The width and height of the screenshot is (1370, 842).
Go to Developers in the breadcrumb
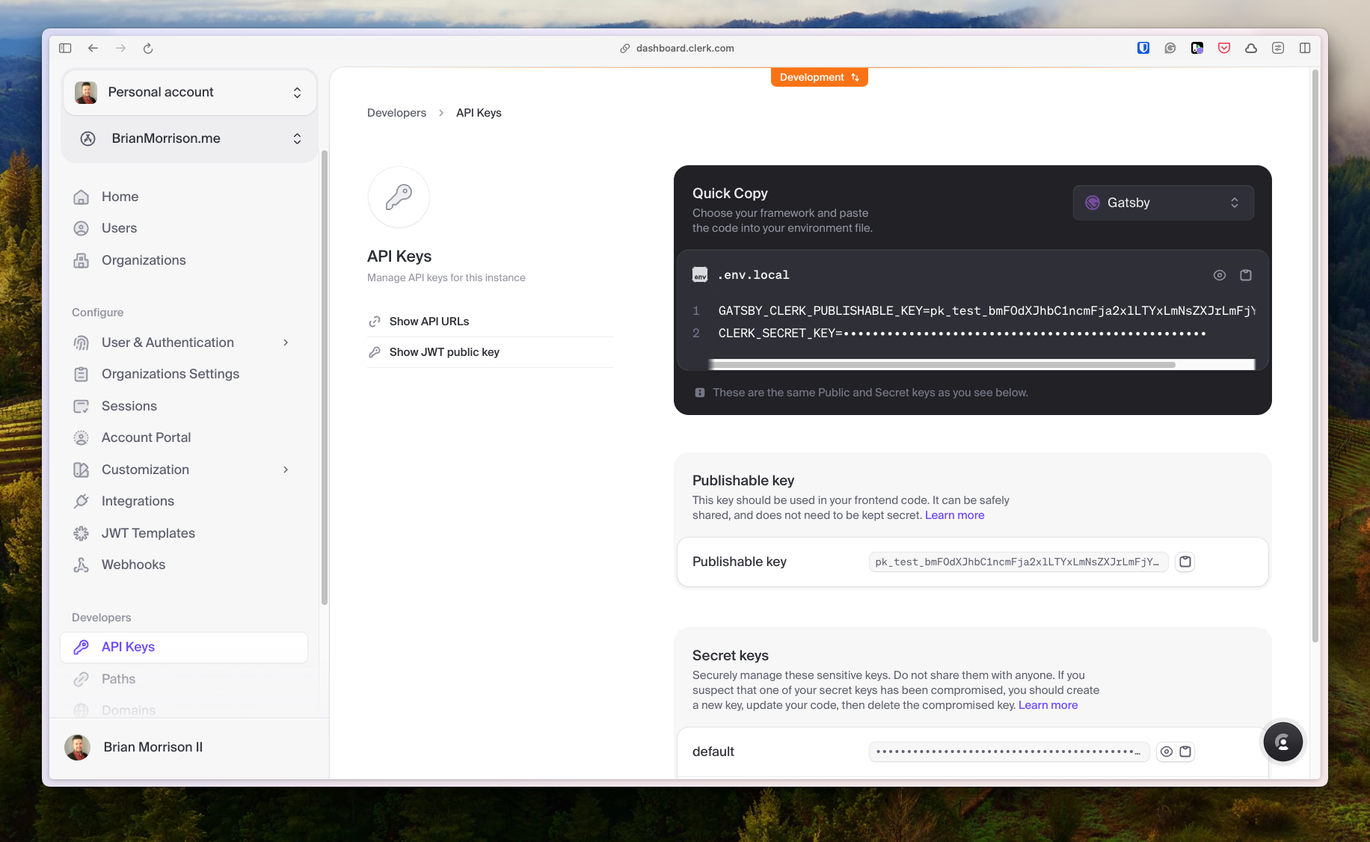[x=396, y=113]
